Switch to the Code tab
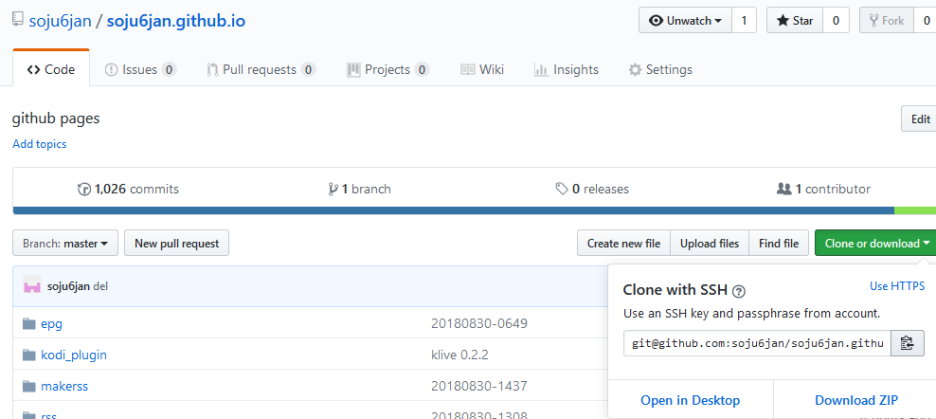Image resolution: width=936 pixels, height=419 pixels. pyautogui.click(x=51, y=69)
